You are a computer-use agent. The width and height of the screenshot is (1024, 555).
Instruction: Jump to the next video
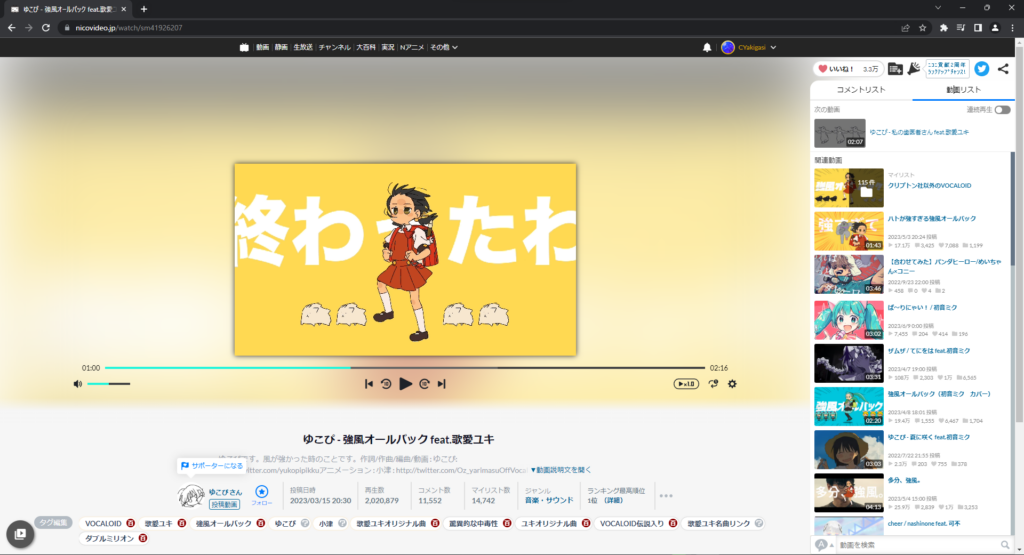pos(441,384)
